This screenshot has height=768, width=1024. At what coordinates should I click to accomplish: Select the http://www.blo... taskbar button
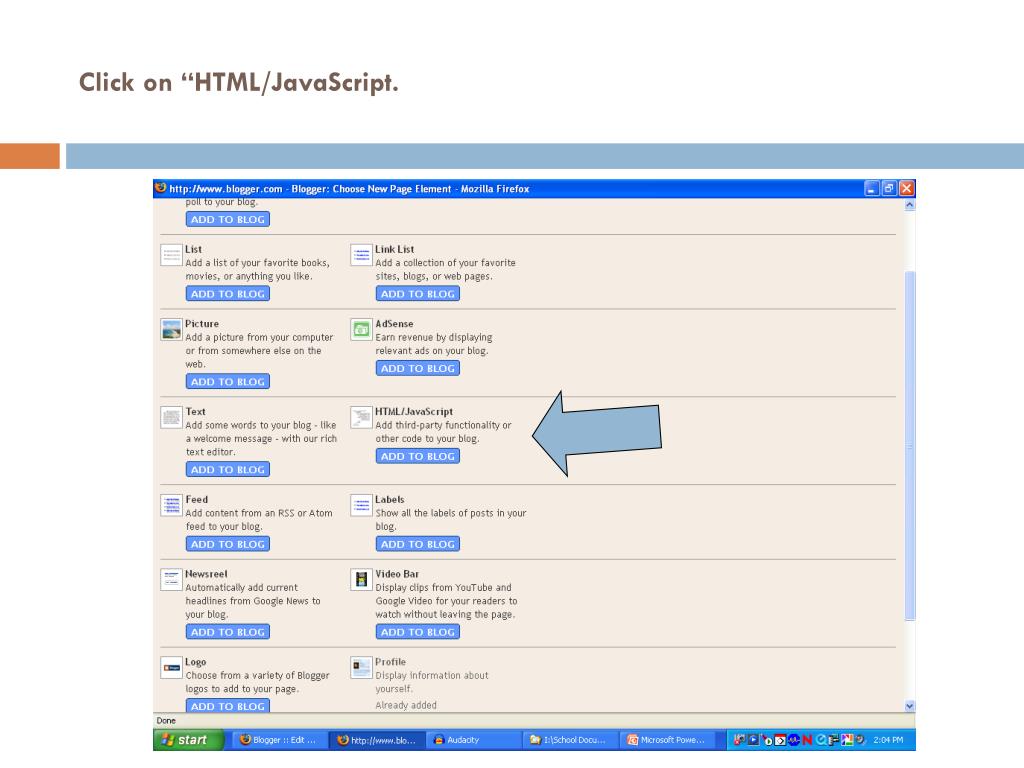pos(376,740)
